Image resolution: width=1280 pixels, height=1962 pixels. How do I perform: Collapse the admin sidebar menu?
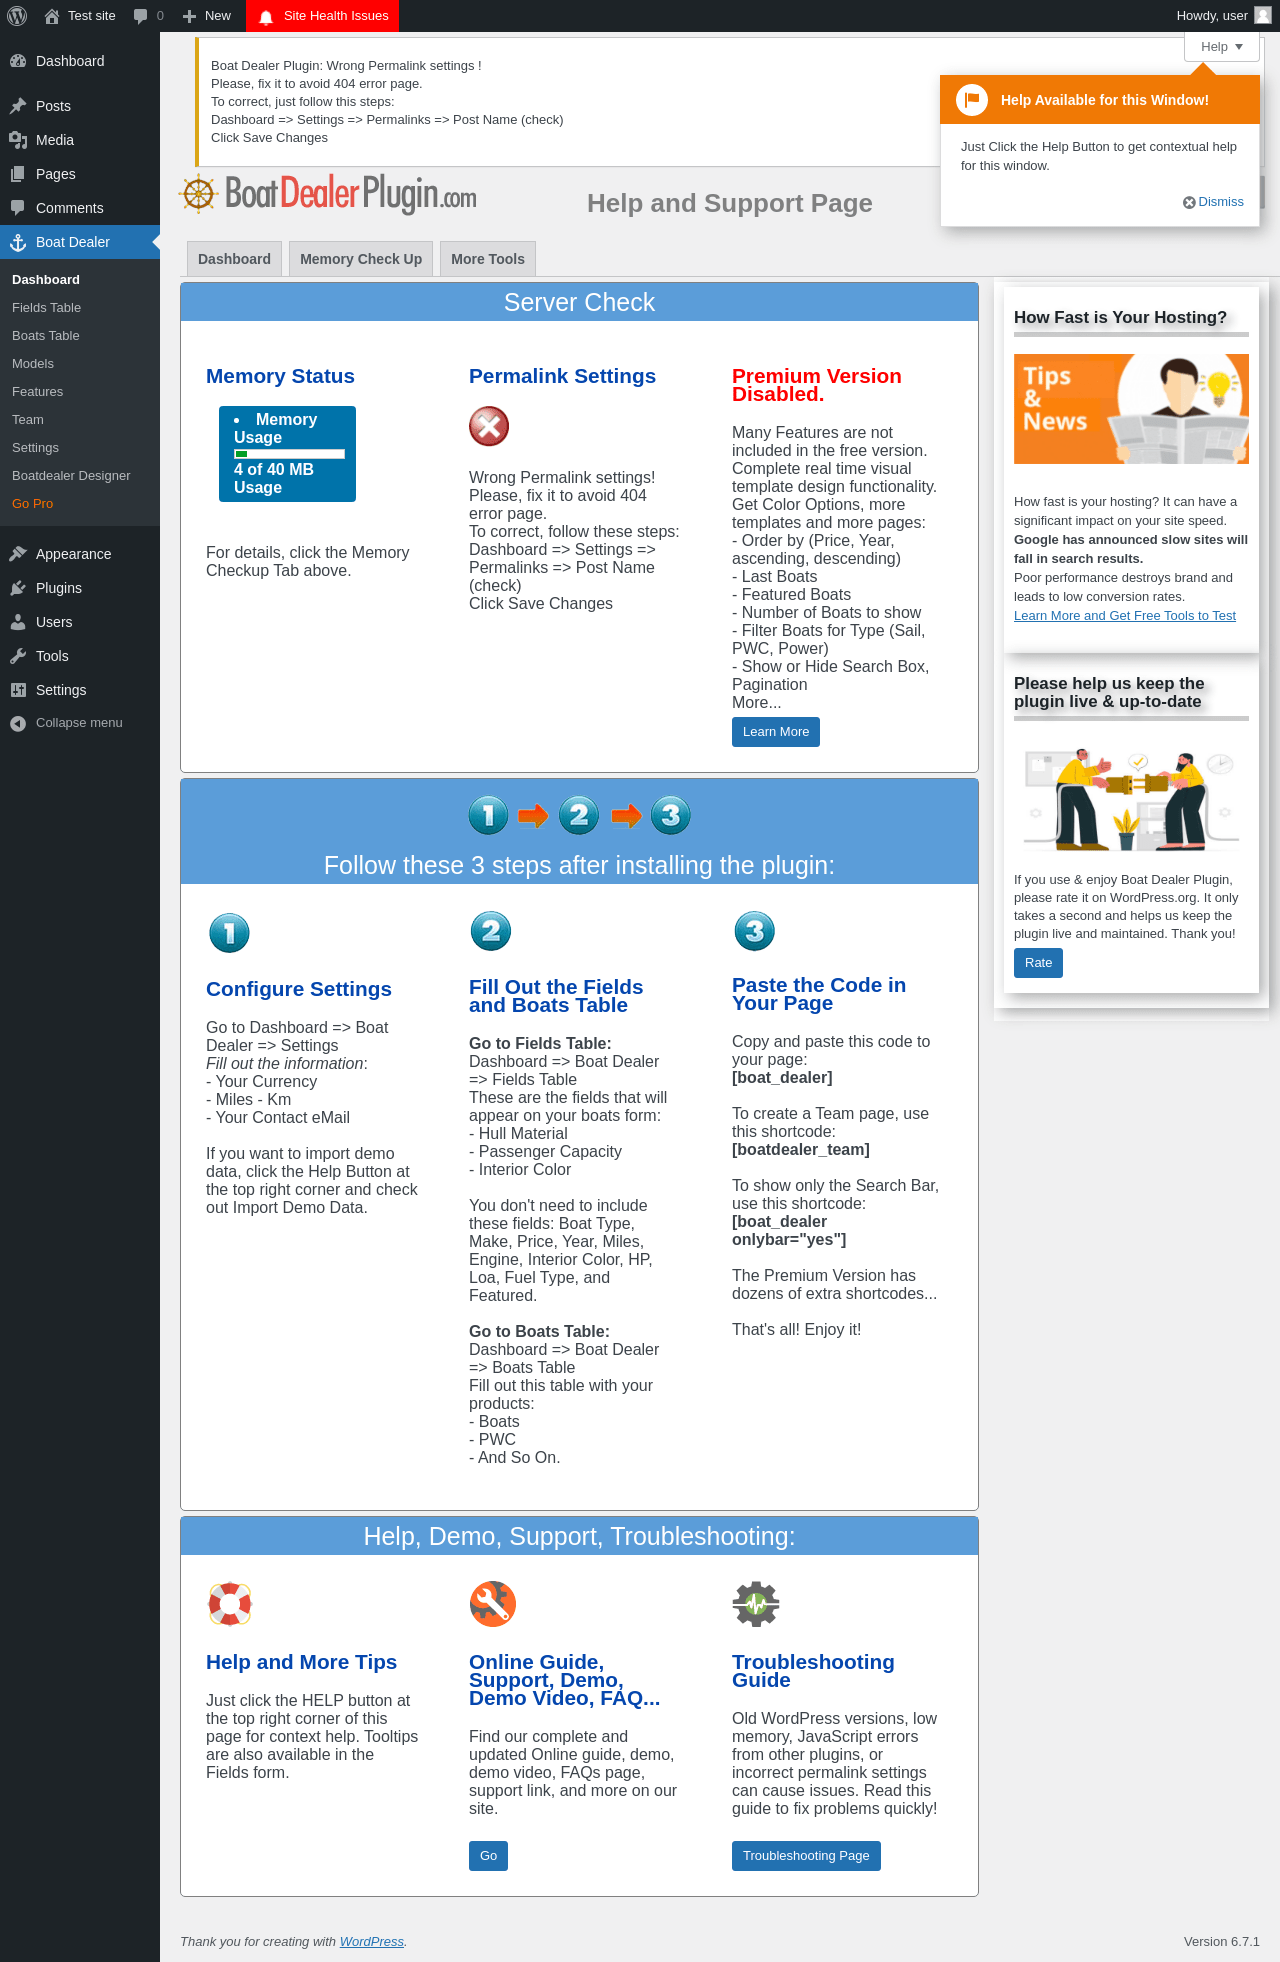tap(80, 723)
